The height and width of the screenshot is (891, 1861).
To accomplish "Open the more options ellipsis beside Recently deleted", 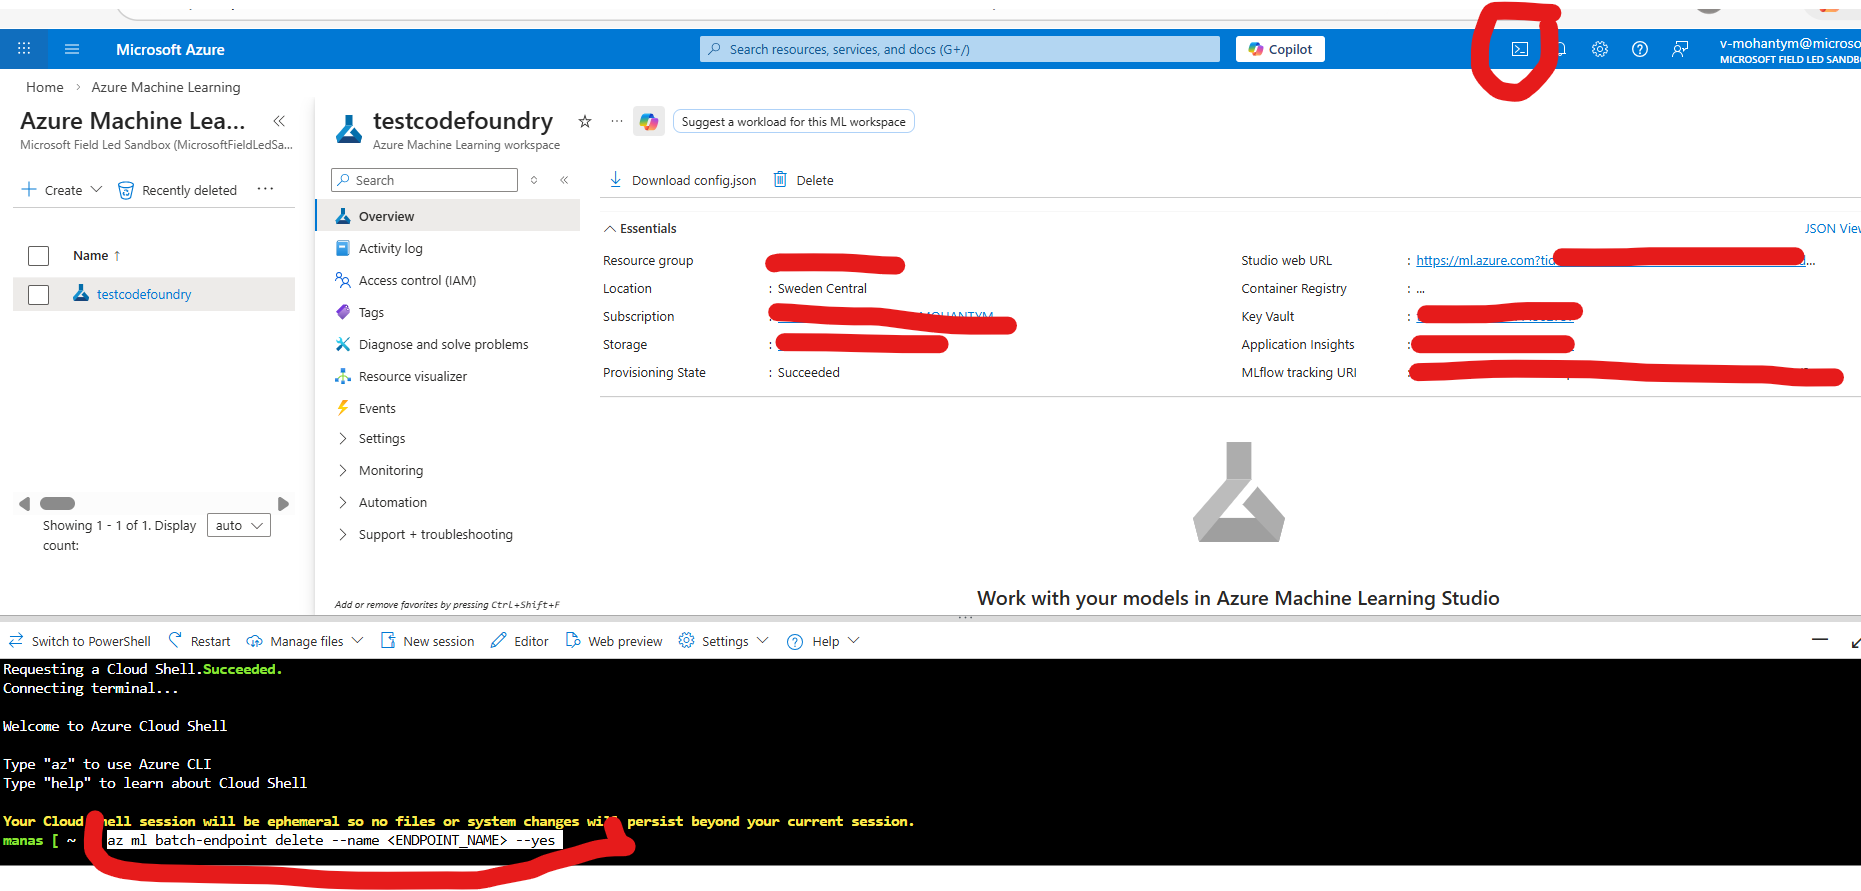I will (265, 189).
